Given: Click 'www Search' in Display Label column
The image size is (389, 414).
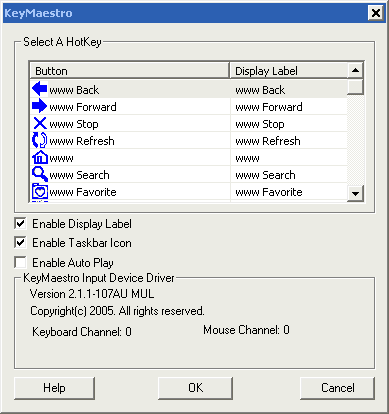Looking at the screenshot, I should tap(265, 175).
